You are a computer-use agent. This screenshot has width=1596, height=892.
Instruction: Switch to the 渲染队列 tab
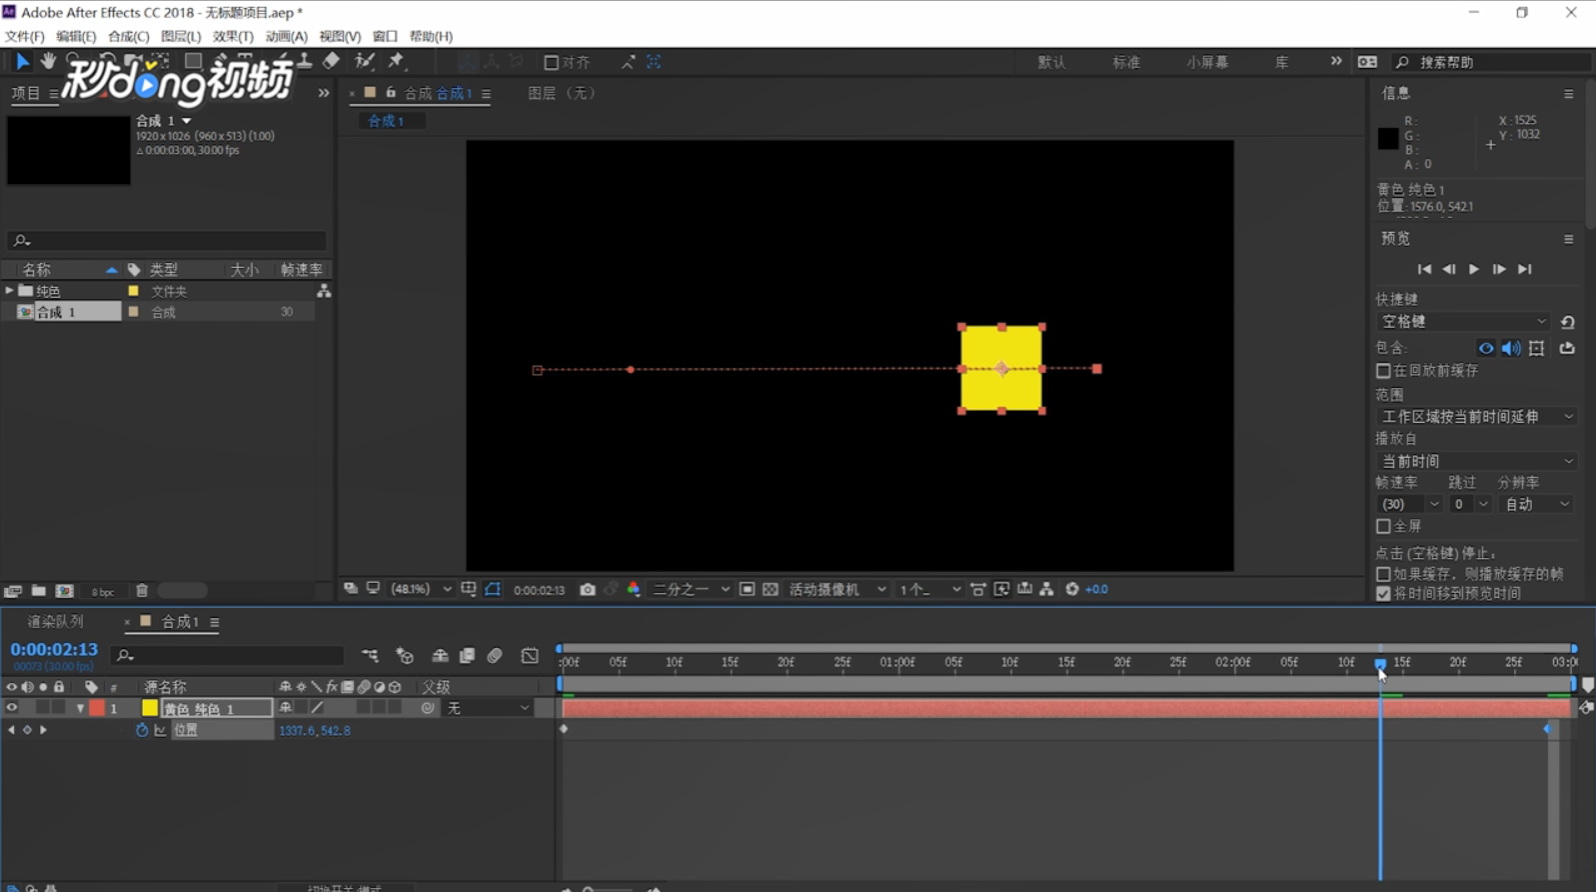55,622
